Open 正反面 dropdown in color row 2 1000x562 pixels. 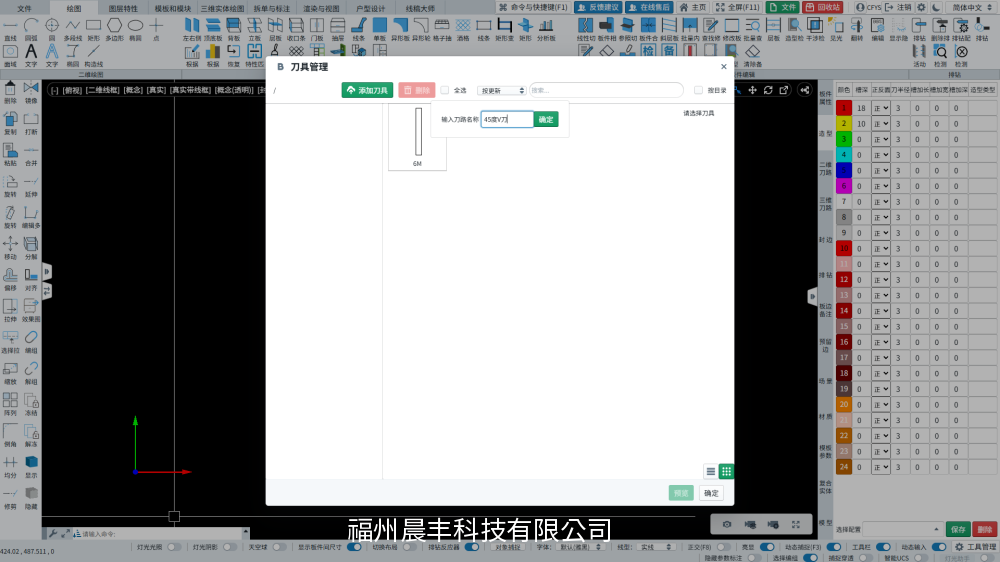click(881, 124)
